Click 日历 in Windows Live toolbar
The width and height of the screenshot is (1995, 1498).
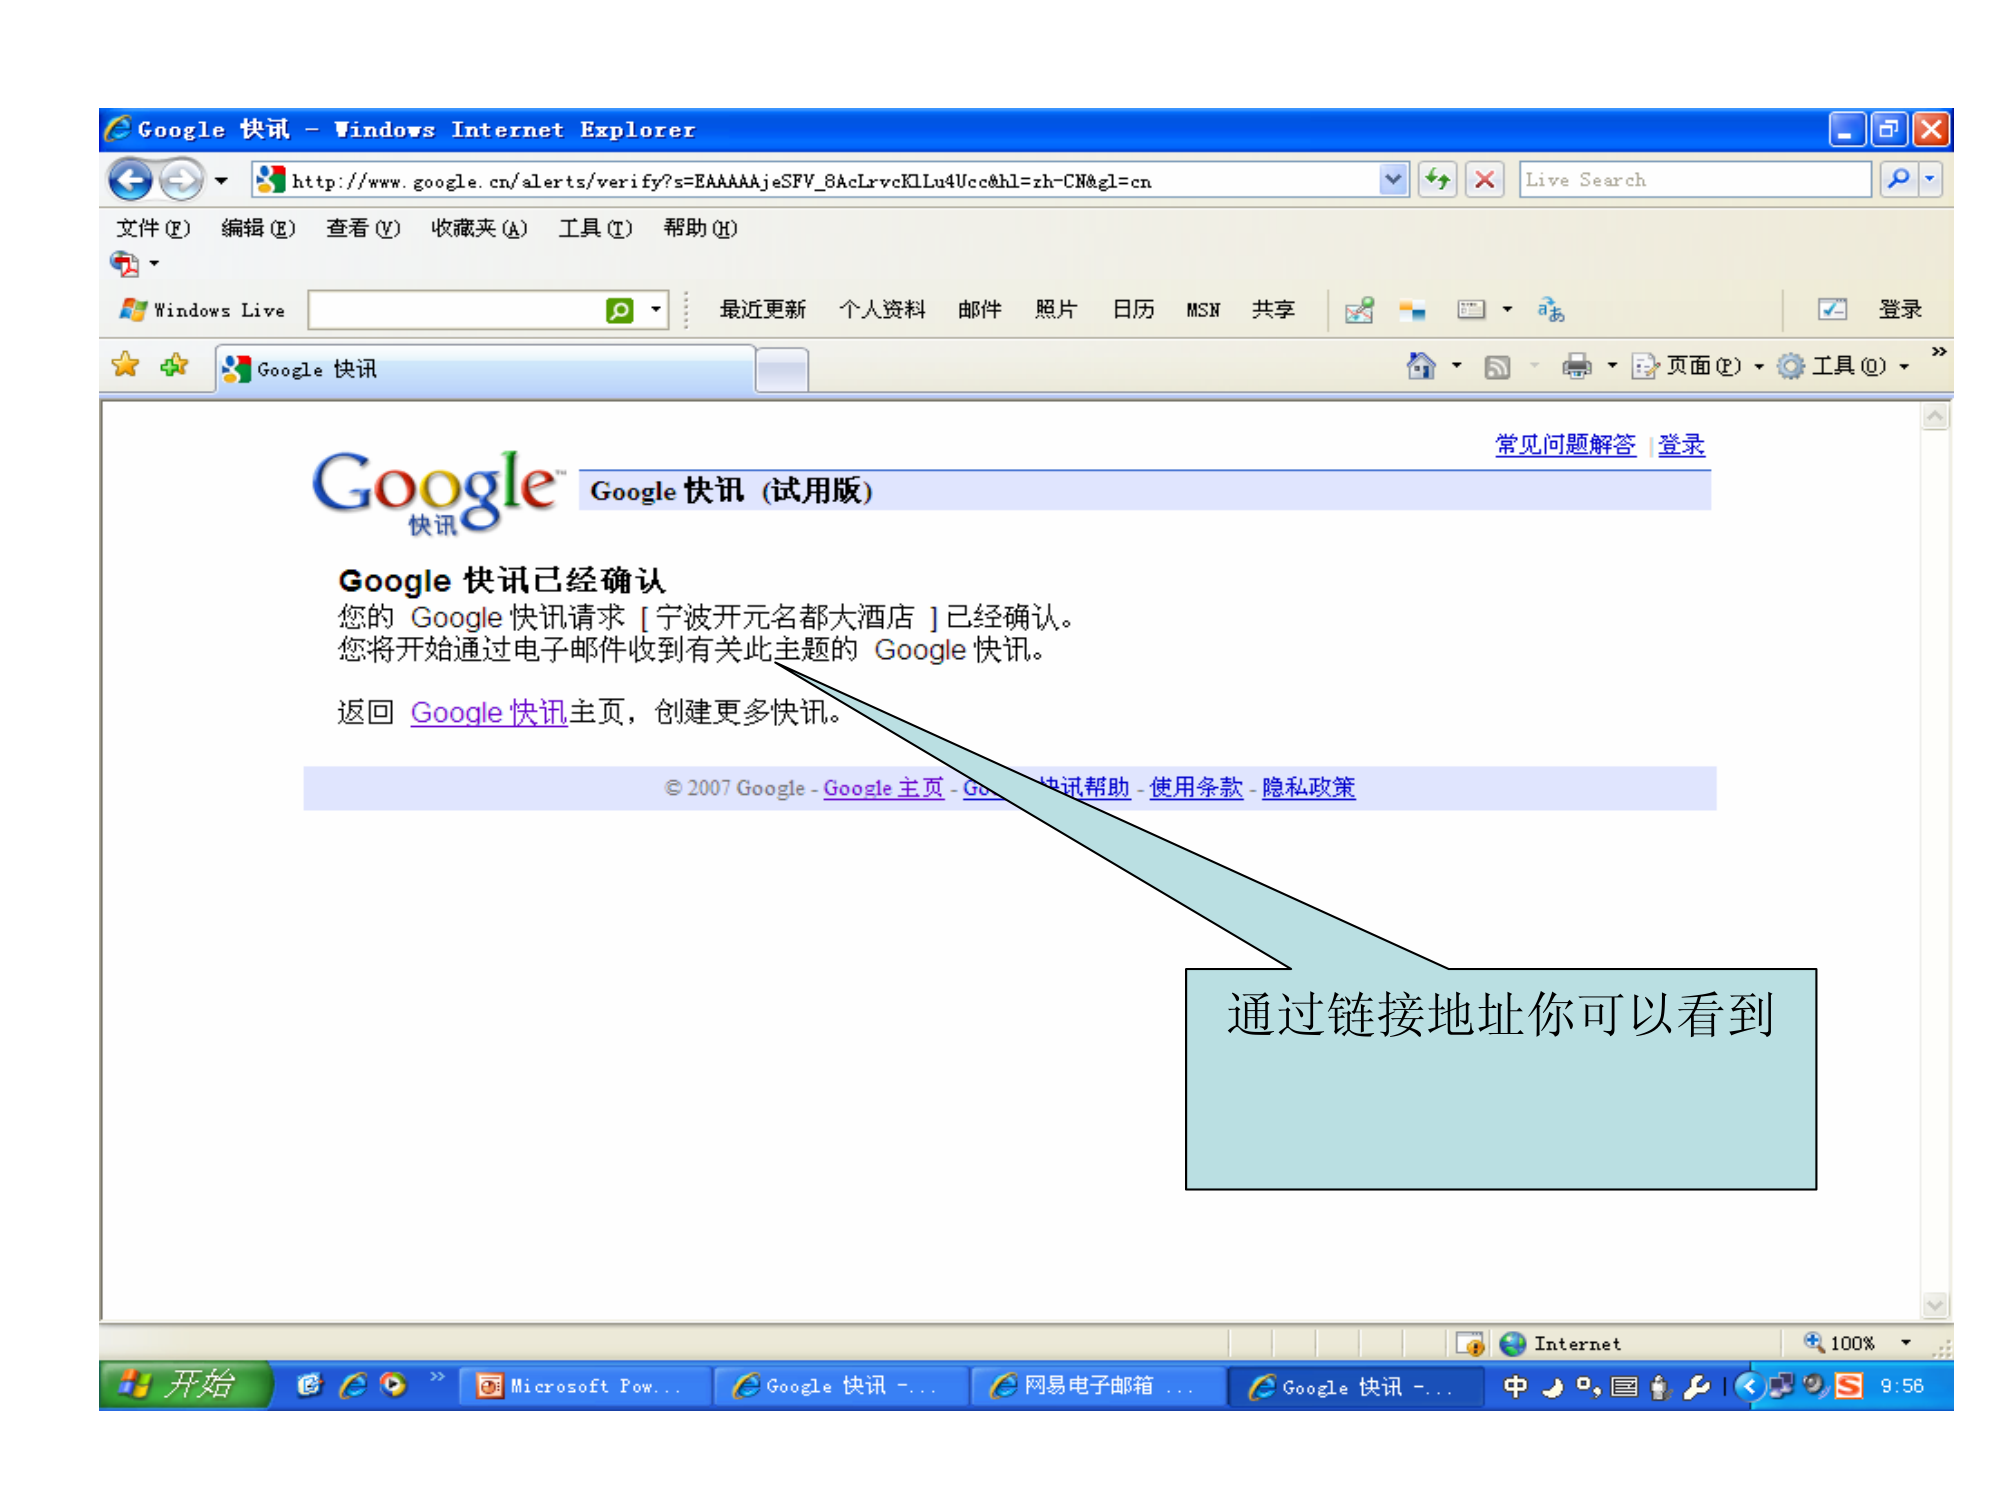[1133, 310]
